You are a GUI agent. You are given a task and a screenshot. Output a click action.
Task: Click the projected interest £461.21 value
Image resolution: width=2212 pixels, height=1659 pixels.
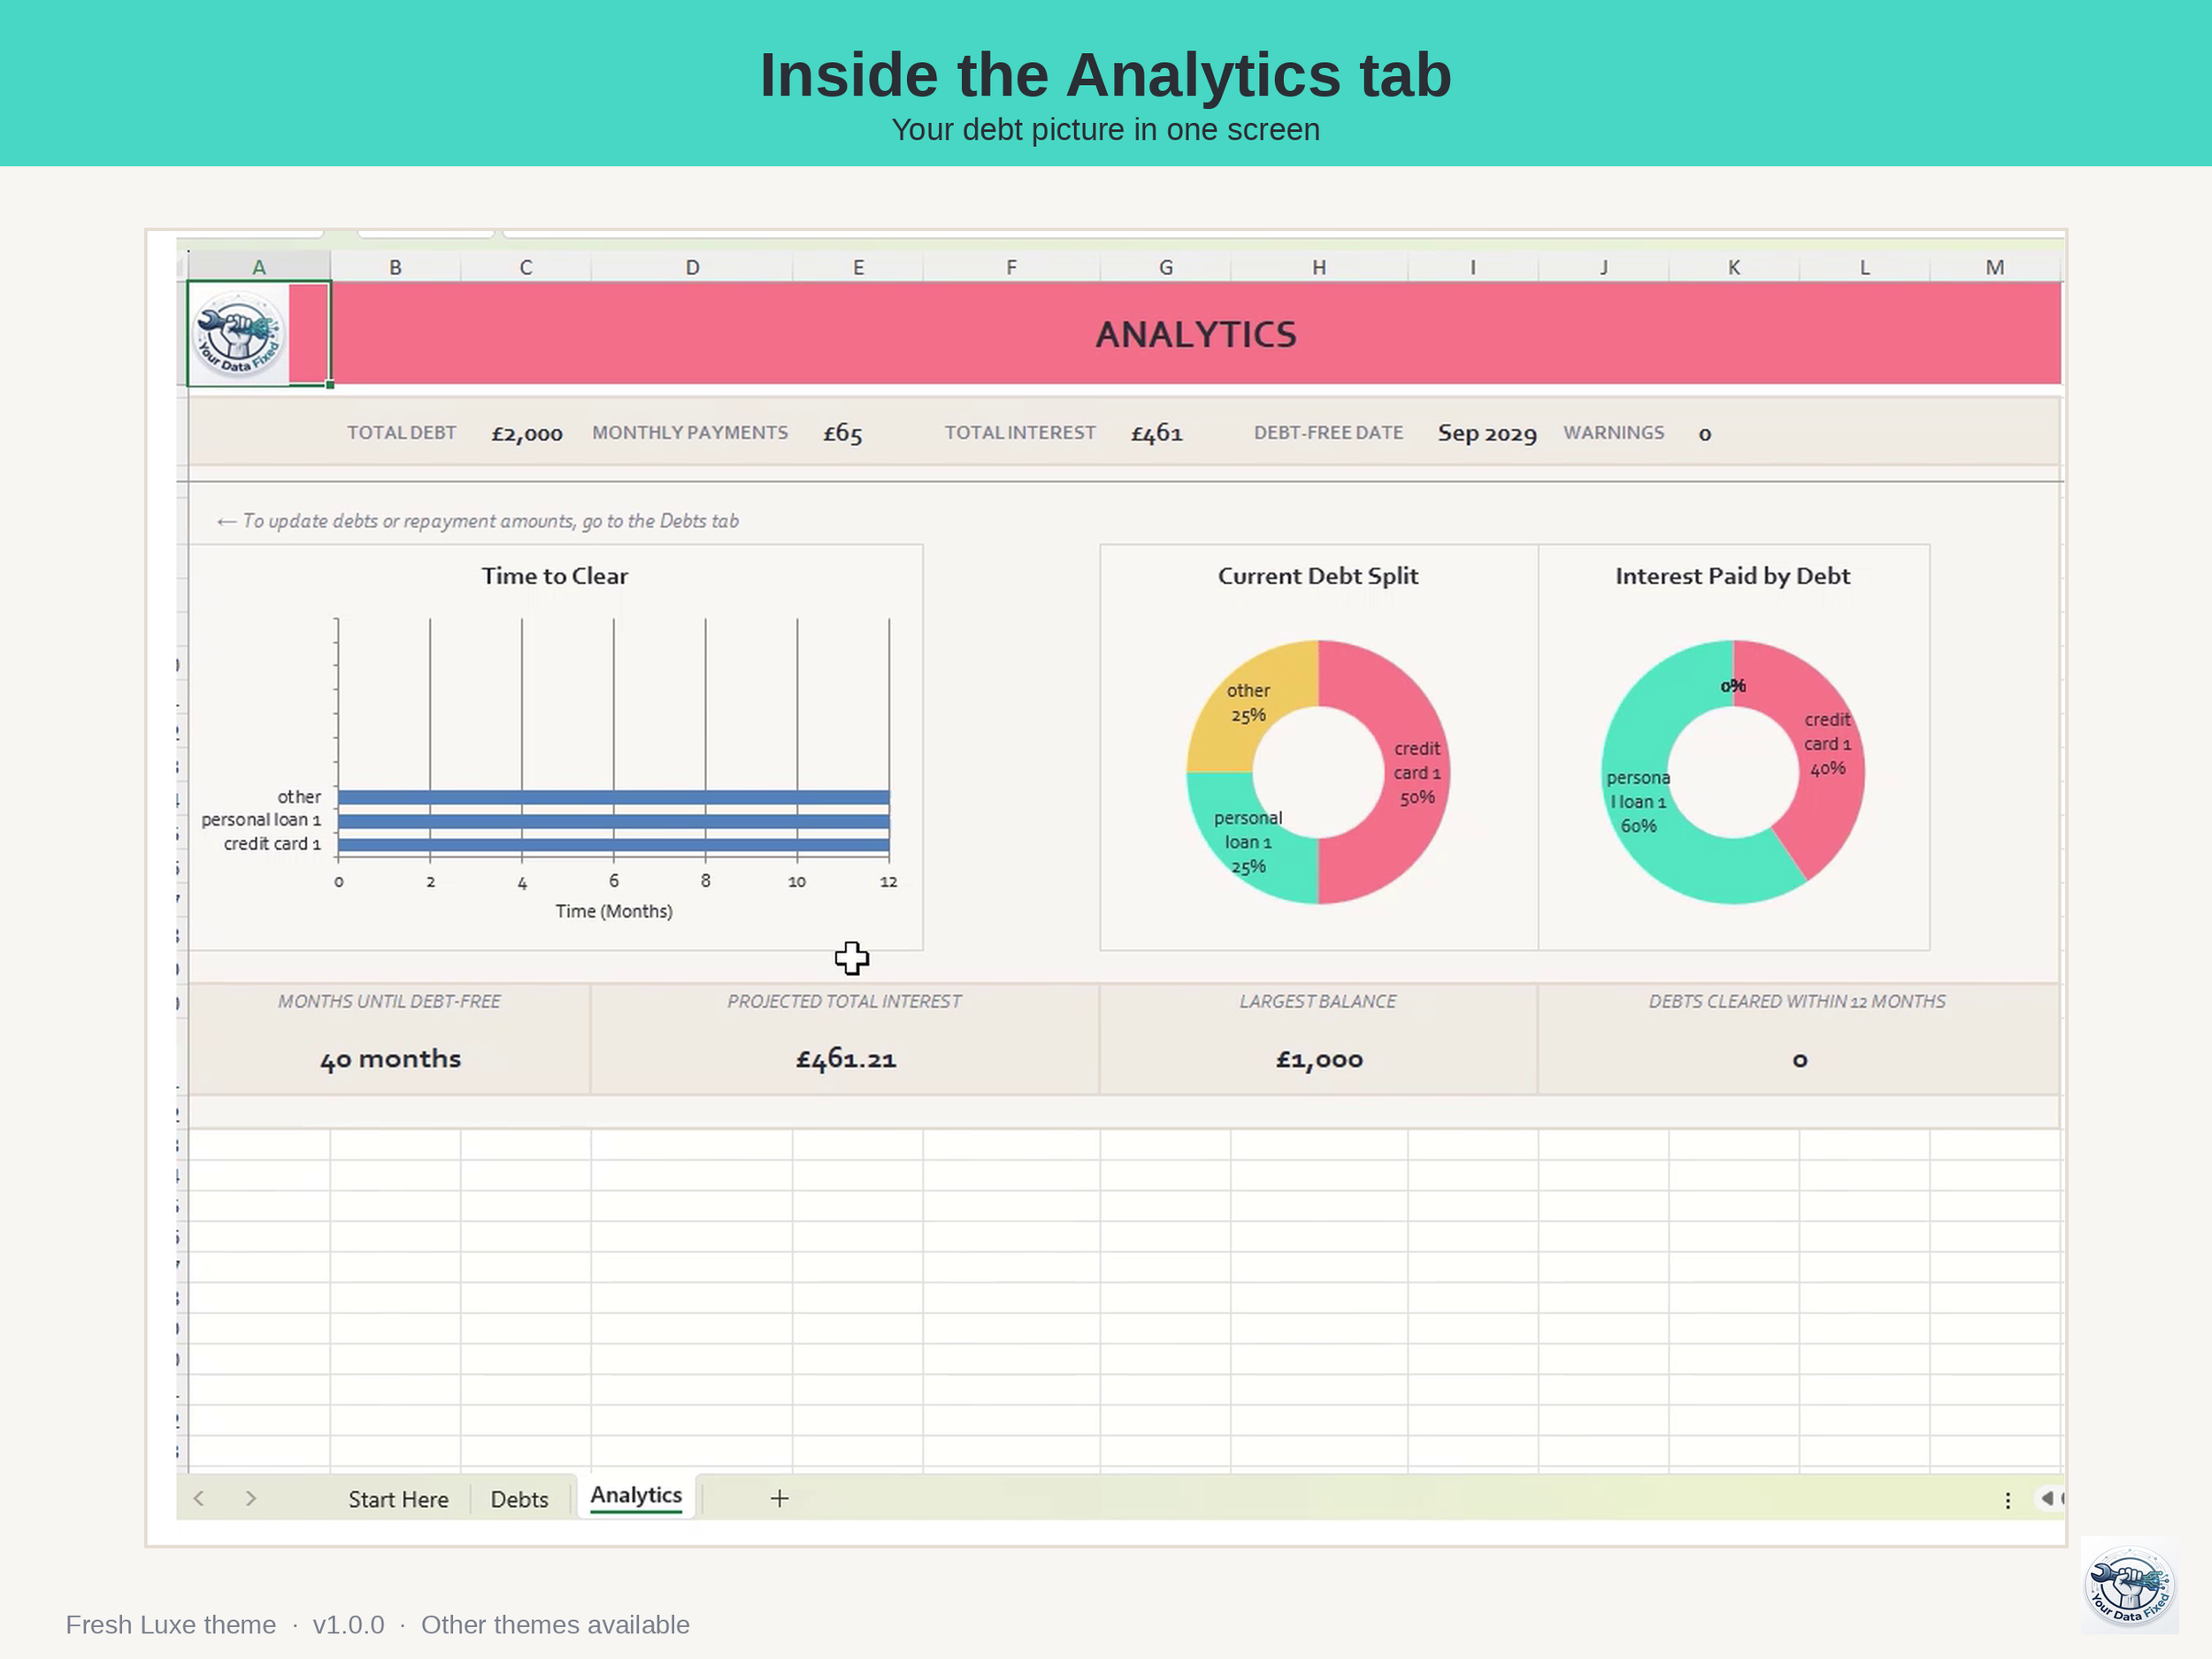click(x=846, y=1059)
